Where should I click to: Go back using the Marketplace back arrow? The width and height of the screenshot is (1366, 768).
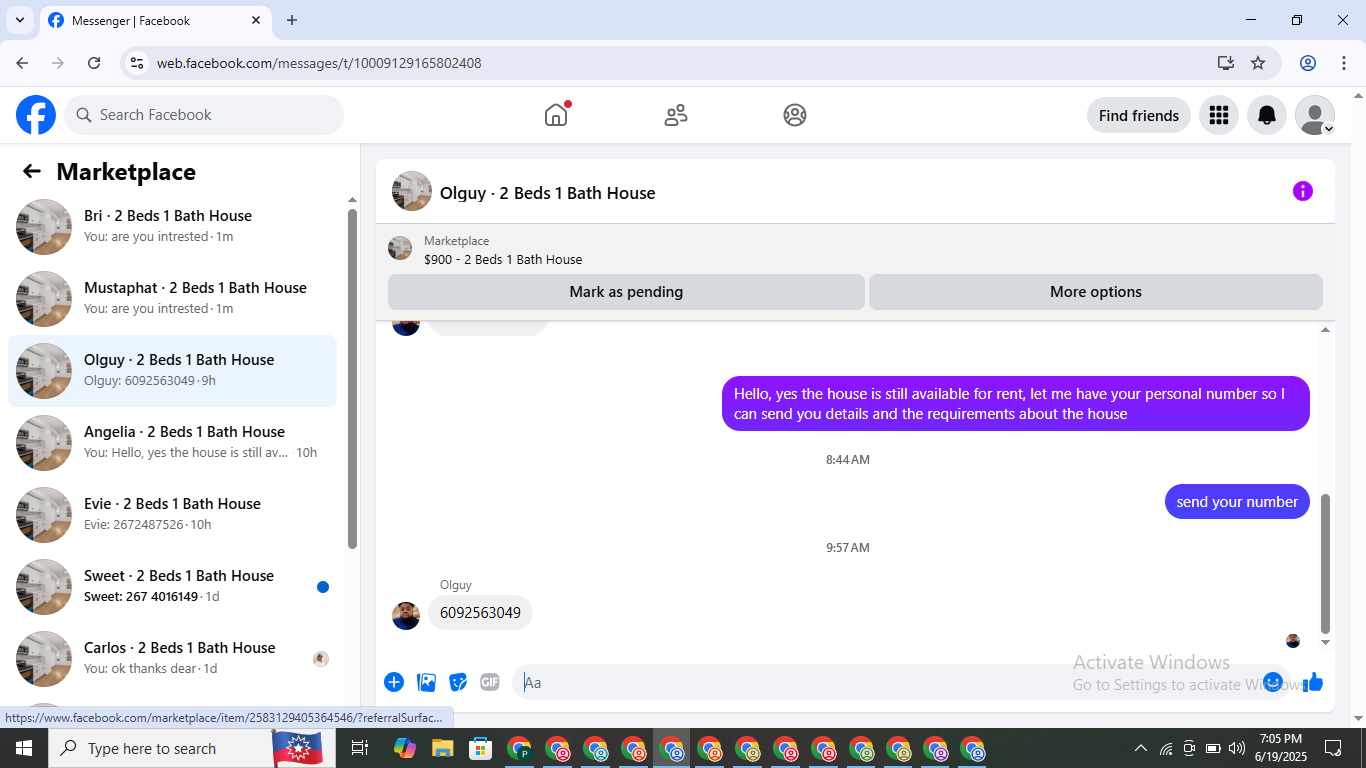pyautogui.click(x=32, y=171)
